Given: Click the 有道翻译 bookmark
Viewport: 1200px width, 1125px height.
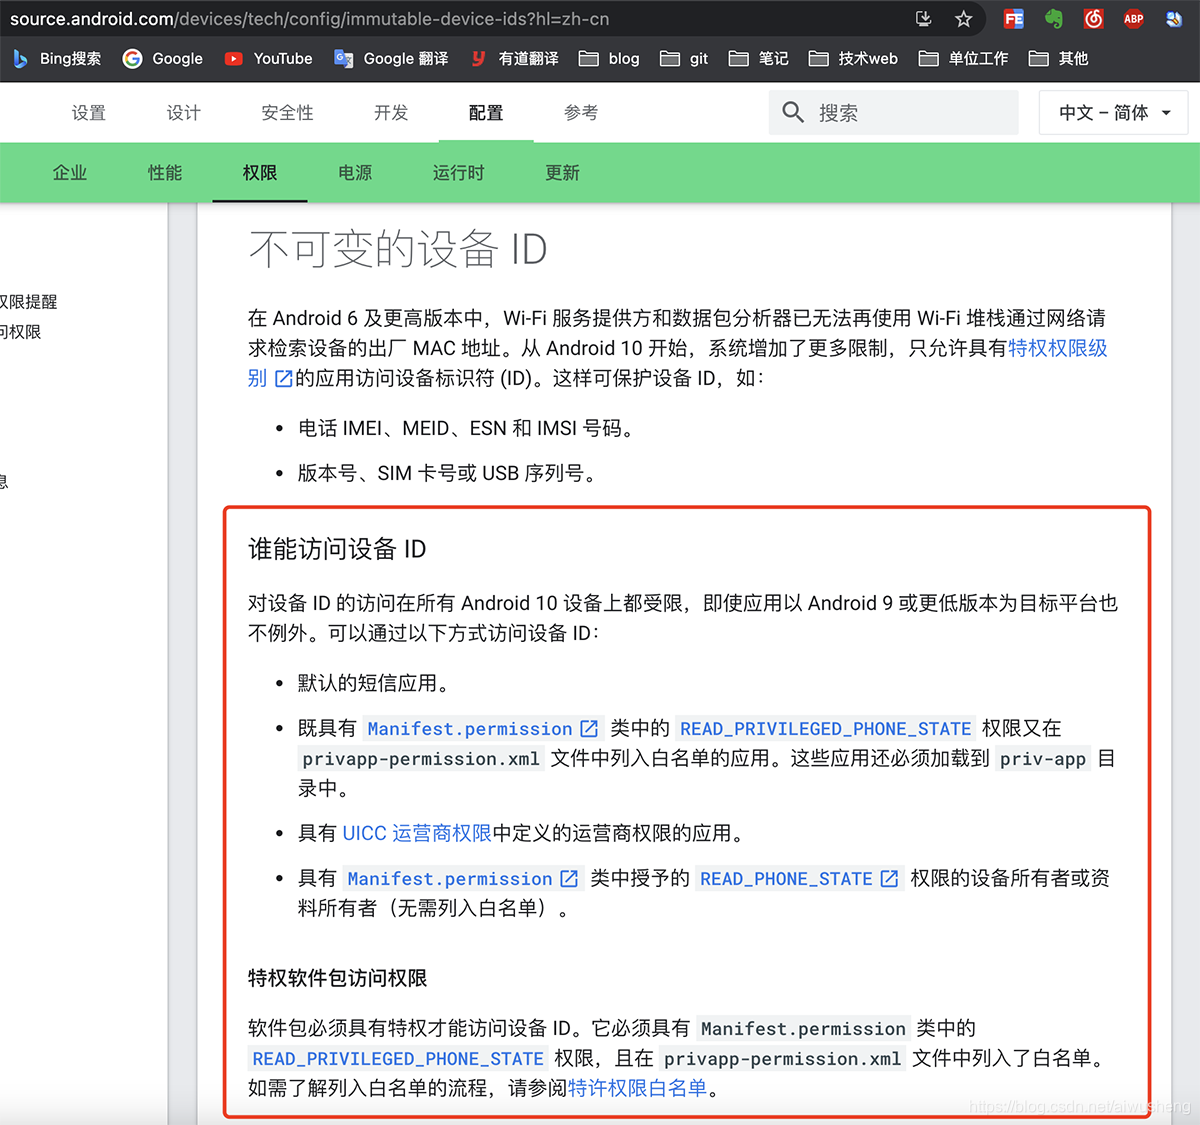Looking at the screenshot, I should point(513,58).
